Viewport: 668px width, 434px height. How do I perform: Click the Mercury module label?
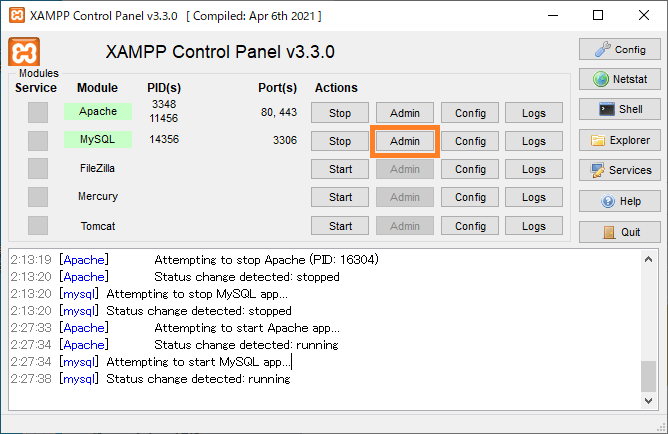pyautogui.click(x=98, y=196)
